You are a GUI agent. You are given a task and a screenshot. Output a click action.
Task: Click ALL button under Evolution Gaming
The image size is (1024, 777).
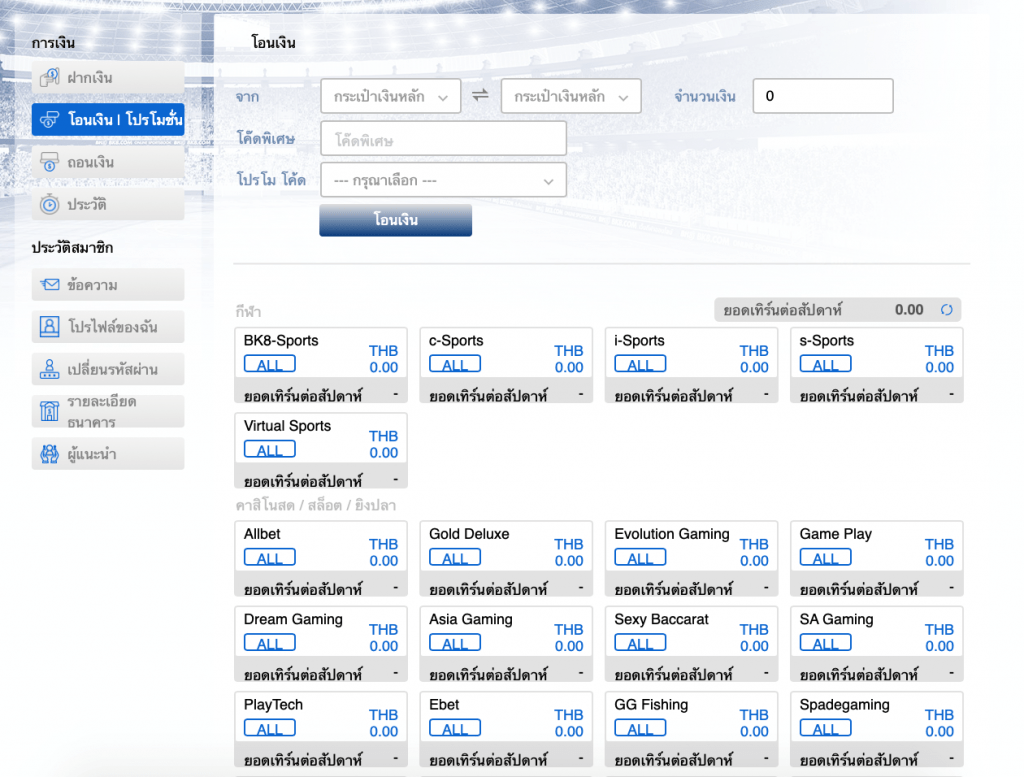point(640,558)
